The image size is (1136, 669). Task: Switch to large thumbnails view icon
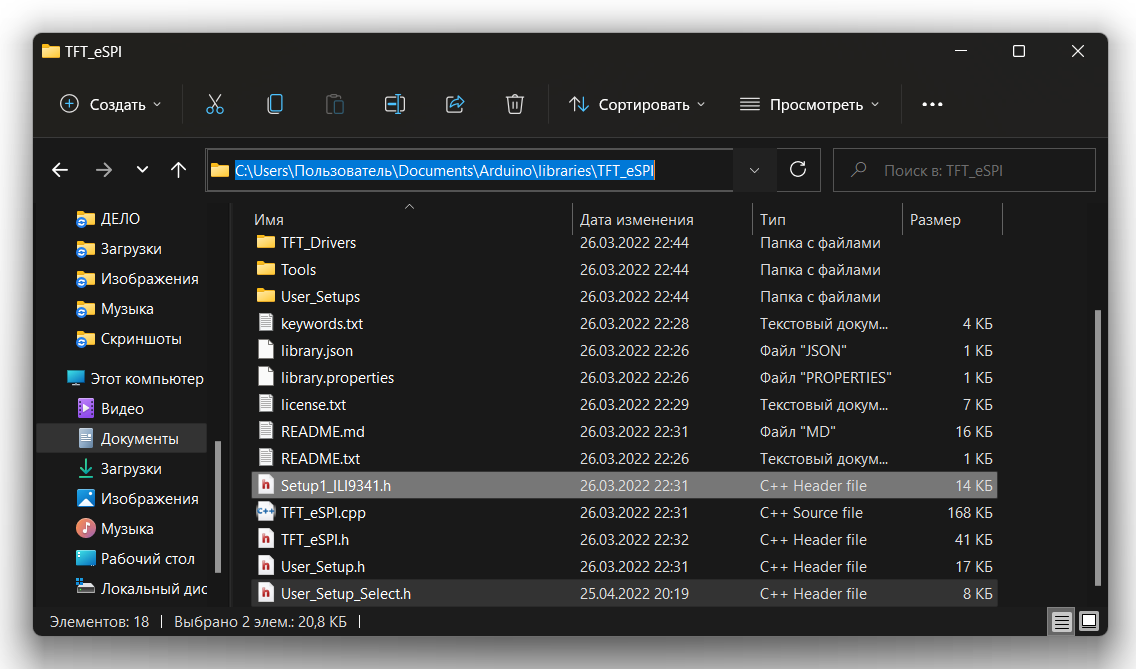click(x=1089, y=621)
